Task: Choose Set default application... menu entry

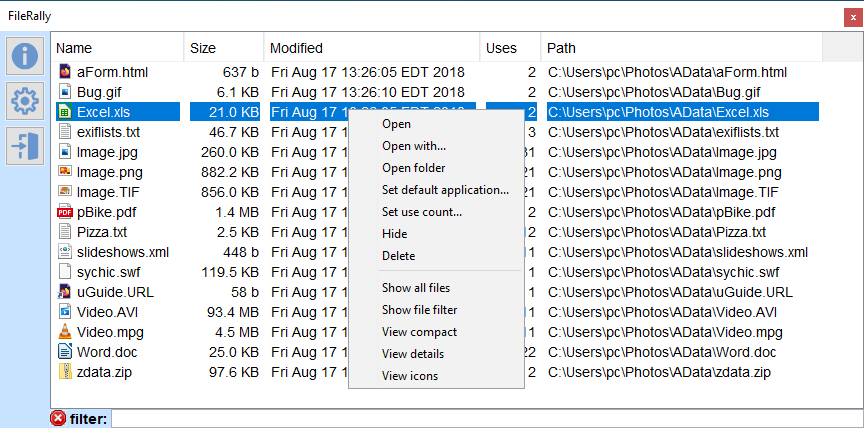Action: [x=445, y=190]
